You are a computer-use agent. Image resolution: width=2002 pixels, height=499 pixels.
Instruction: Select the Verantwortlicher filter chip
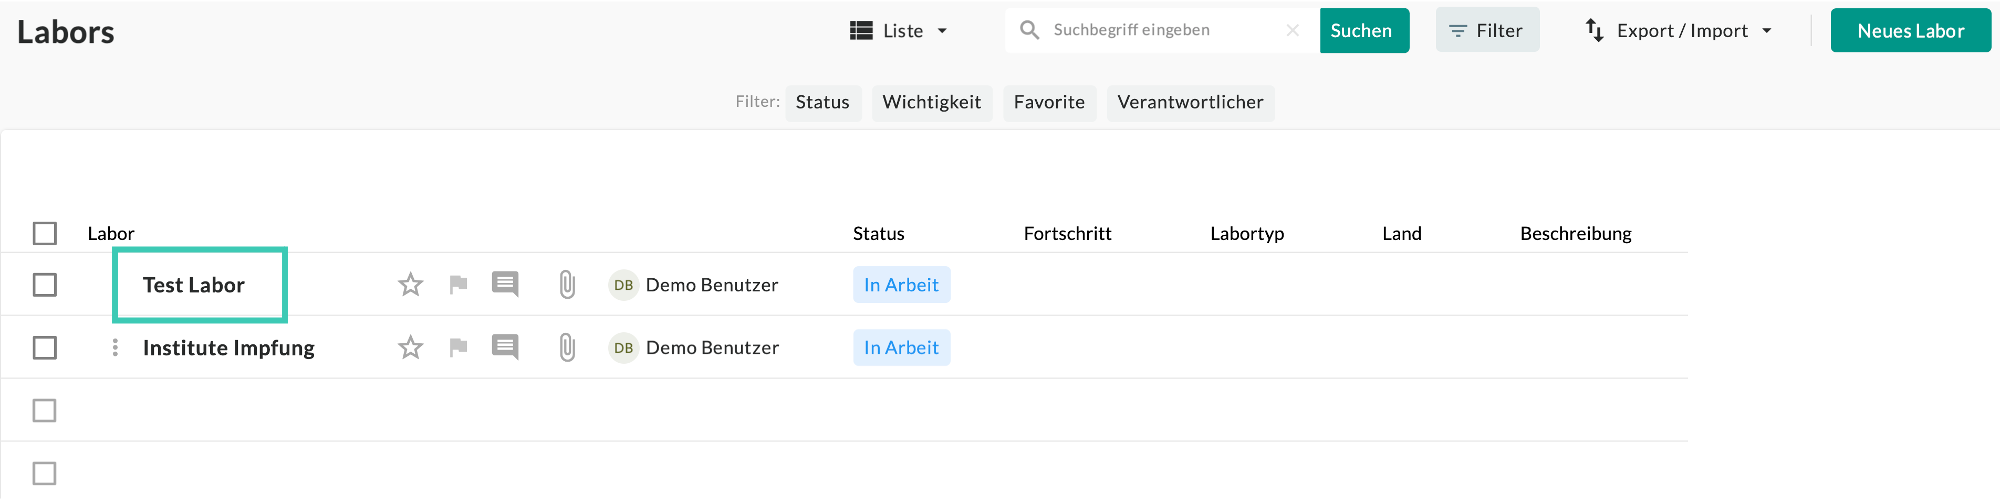click(x=1190, y=102)
